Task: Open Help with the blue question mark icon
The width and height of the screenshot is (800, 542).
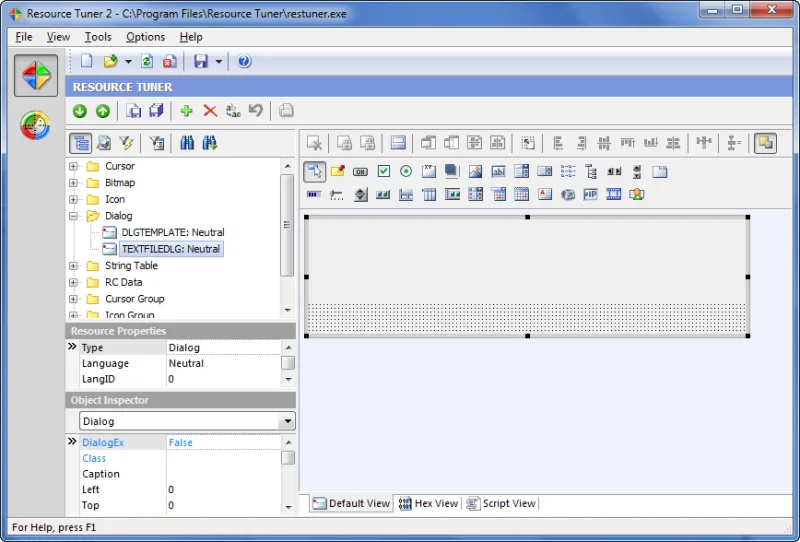Action: click(x=244, y=61)
